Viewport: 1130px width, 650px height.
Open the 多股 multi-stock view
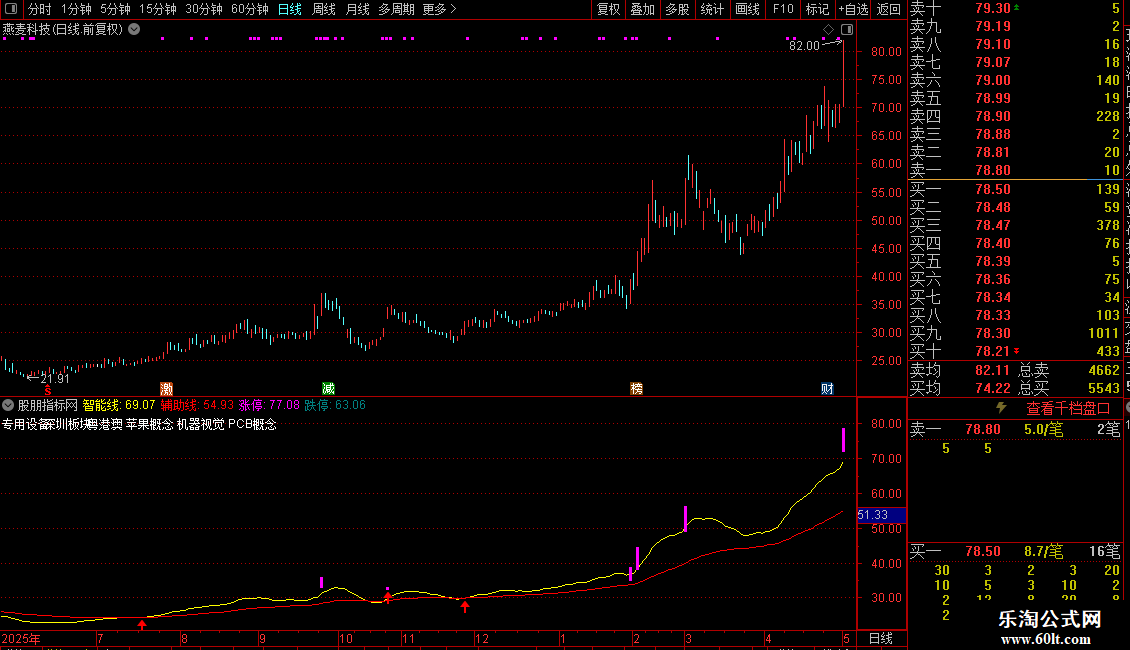(x=677, y=9)
